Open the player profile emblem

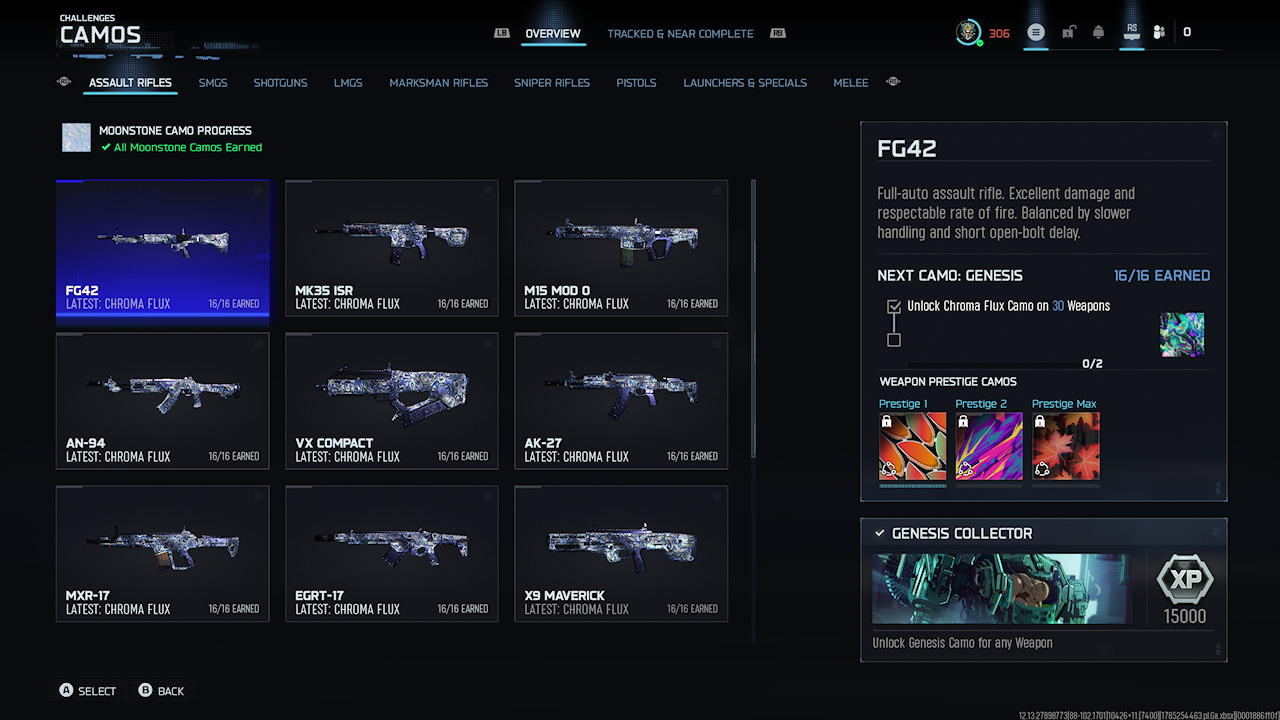[969, 32]
